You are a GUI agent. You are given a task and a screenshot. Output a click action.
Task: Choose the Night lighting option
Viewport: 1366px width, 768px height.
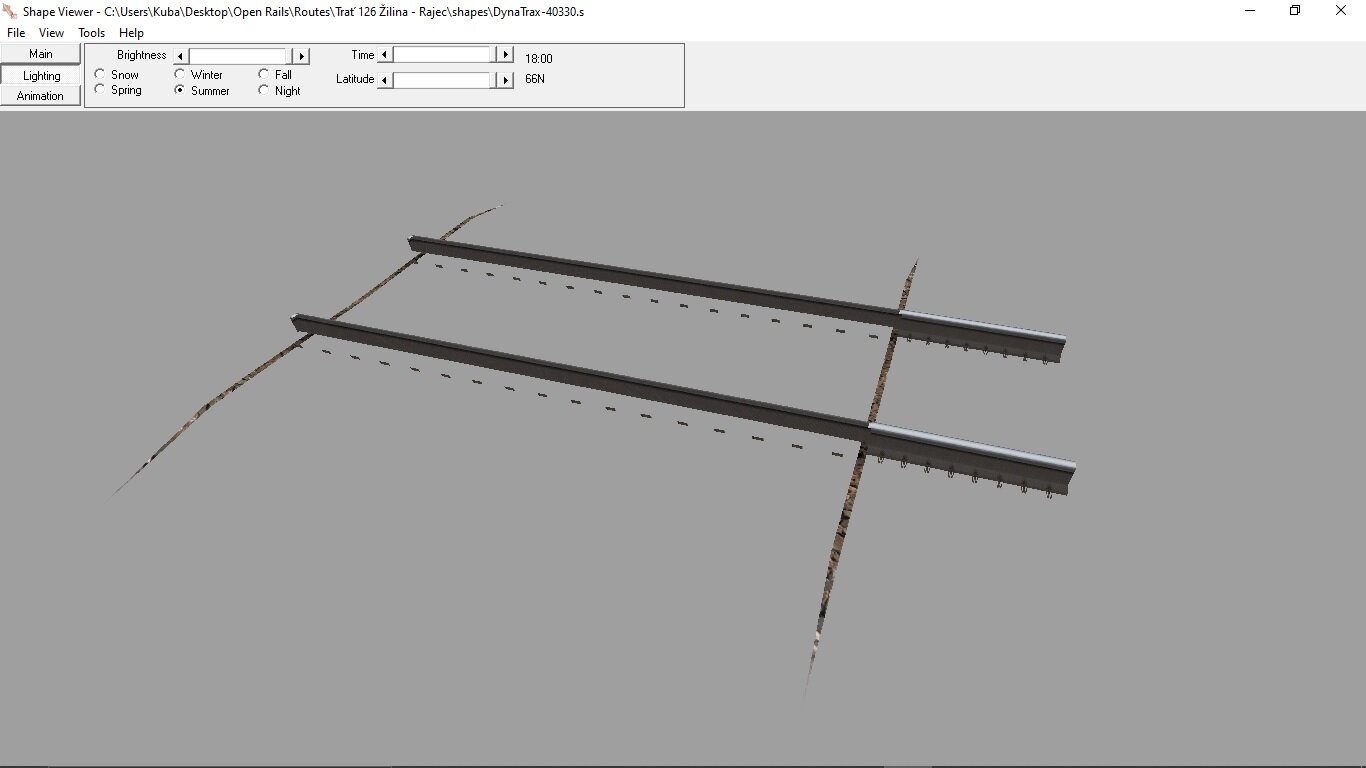(264, 90)
